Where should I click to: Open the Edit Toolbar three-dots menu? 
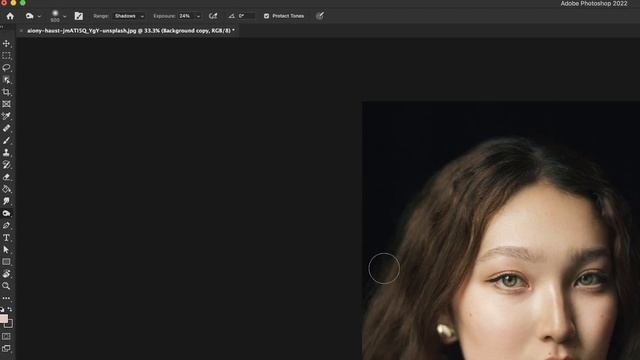click(6, 298)
